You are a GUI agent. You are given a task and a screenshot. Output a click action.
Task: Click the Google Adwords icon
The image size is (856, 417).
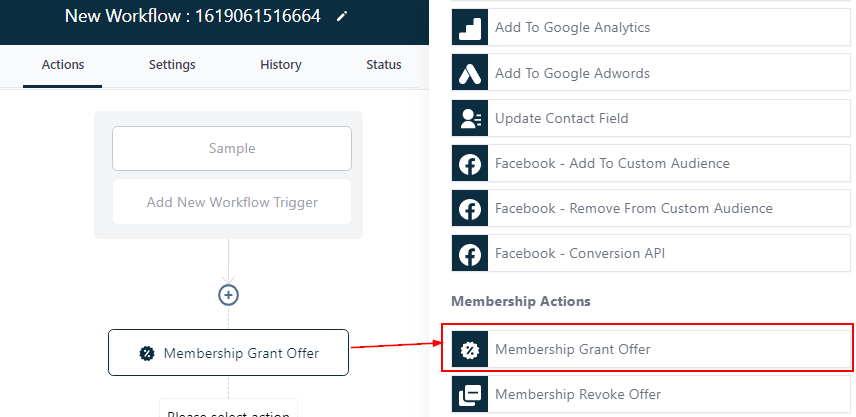(x=469, y=73)
